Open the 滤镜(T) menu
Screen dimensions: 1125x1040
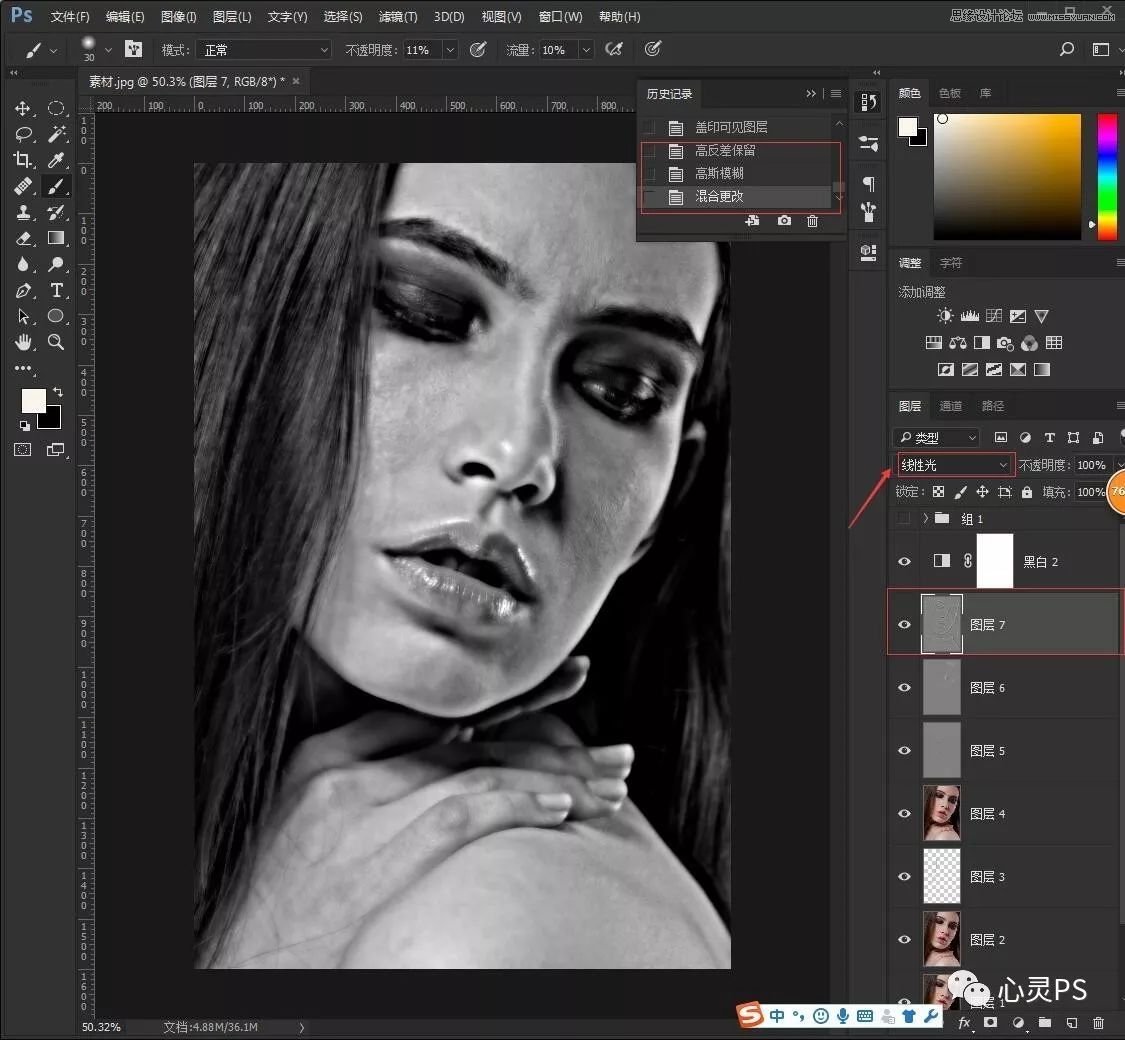tap(398, 17)
